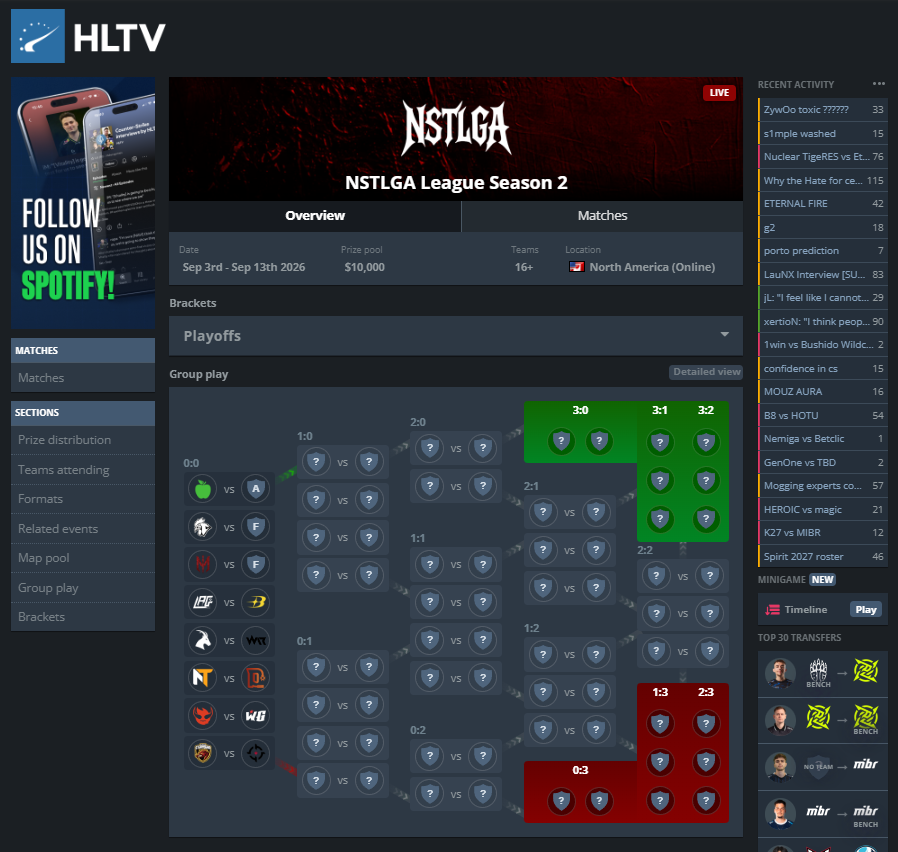This screenshot has height=852, width=898.
Task: Jump to the Map pool section
Action: click(x=82, y=558)
